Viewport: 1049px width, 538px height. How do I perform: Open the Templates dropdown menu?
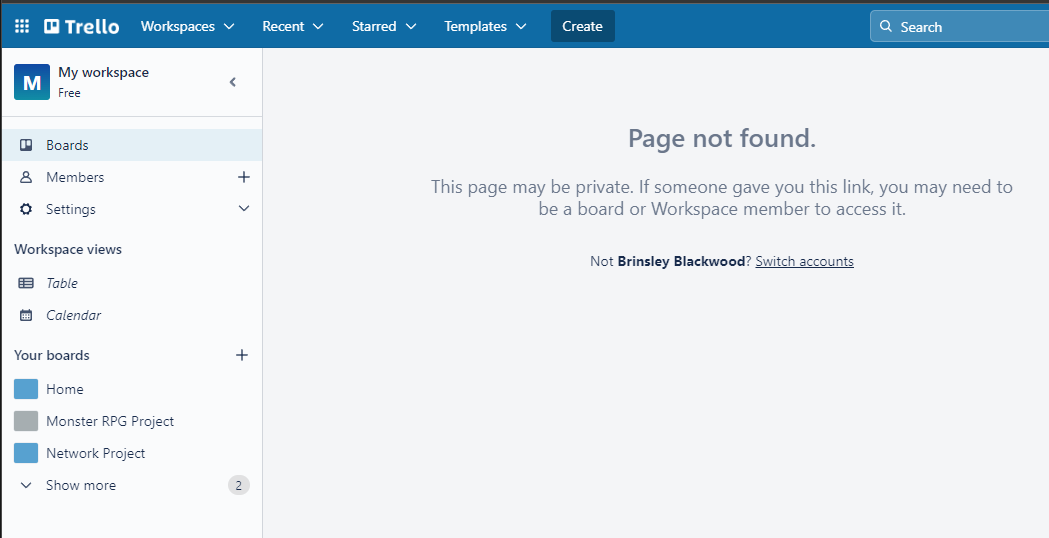[485, 26]
